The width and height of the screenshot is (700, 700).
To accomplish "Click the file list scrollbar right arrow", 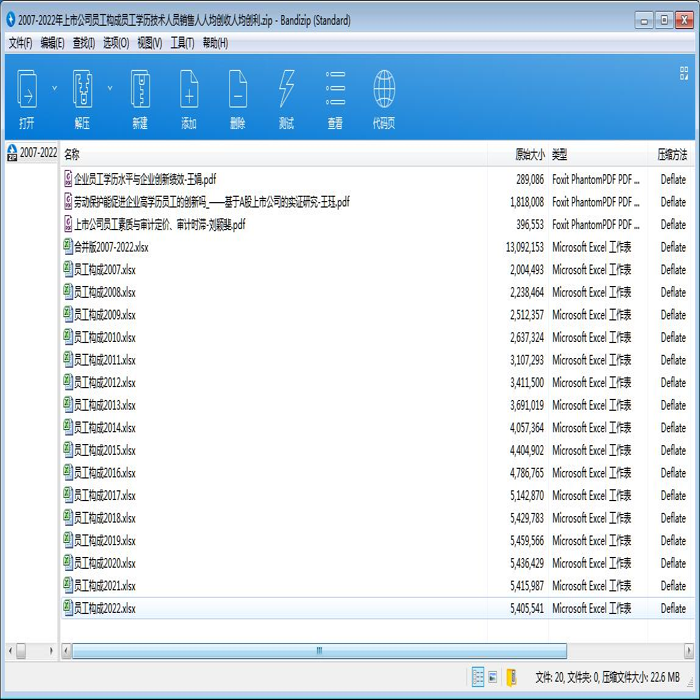I will [688, 651].
